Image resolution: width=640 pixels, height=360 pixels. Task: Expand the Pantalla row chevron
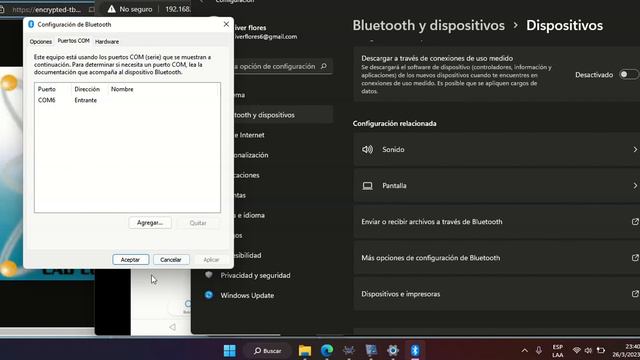[x=635, y=186]
